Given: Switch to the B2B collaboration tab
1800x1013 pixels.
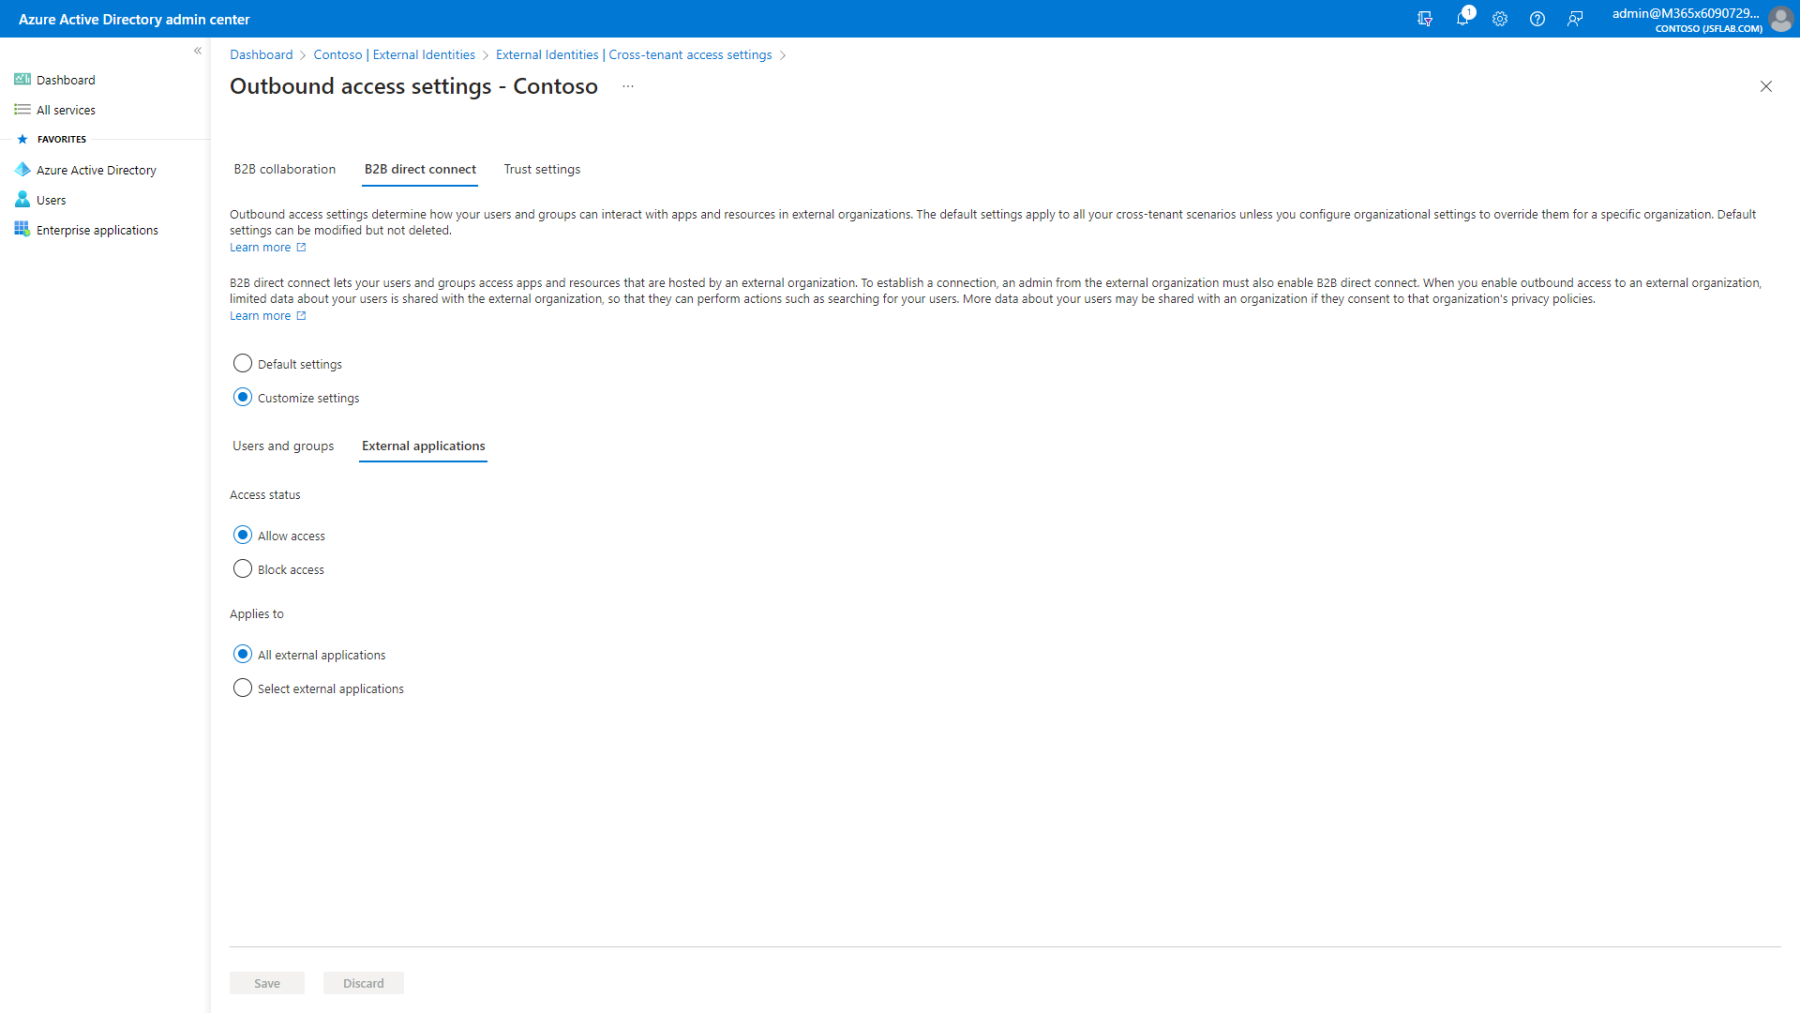Looking at the screenshot, I should [x=285, y=169].
